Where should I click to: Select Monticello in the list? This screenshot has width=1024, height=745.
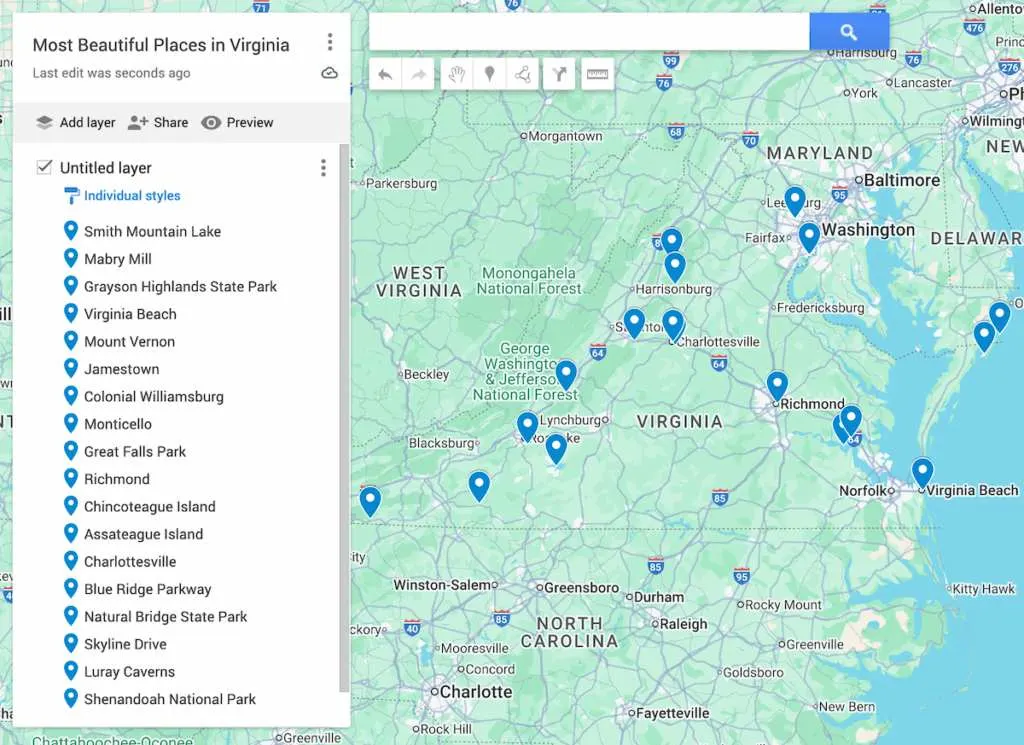[118, 424]
